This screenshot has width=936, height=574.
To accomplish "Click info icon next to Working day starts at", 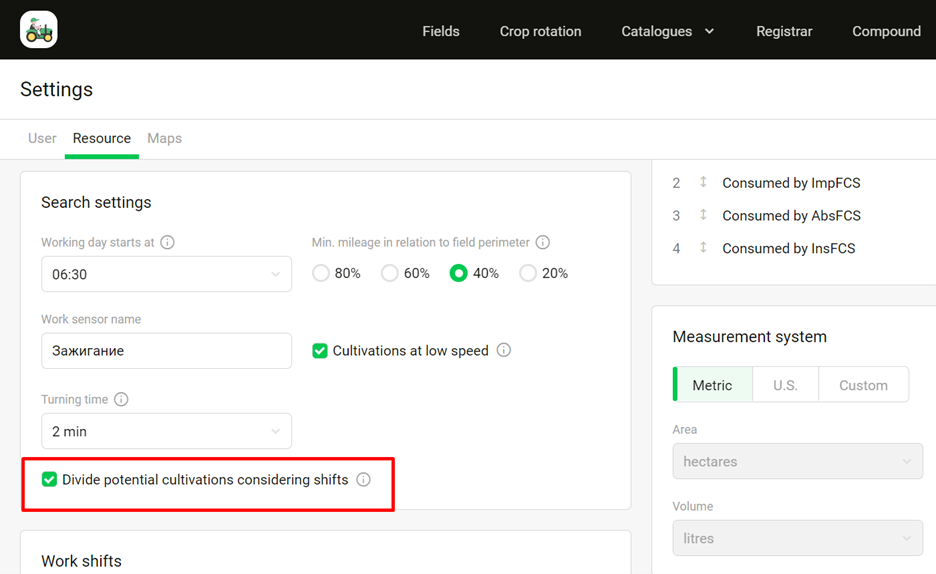I will pyautogui.click(x=168, y=242).
